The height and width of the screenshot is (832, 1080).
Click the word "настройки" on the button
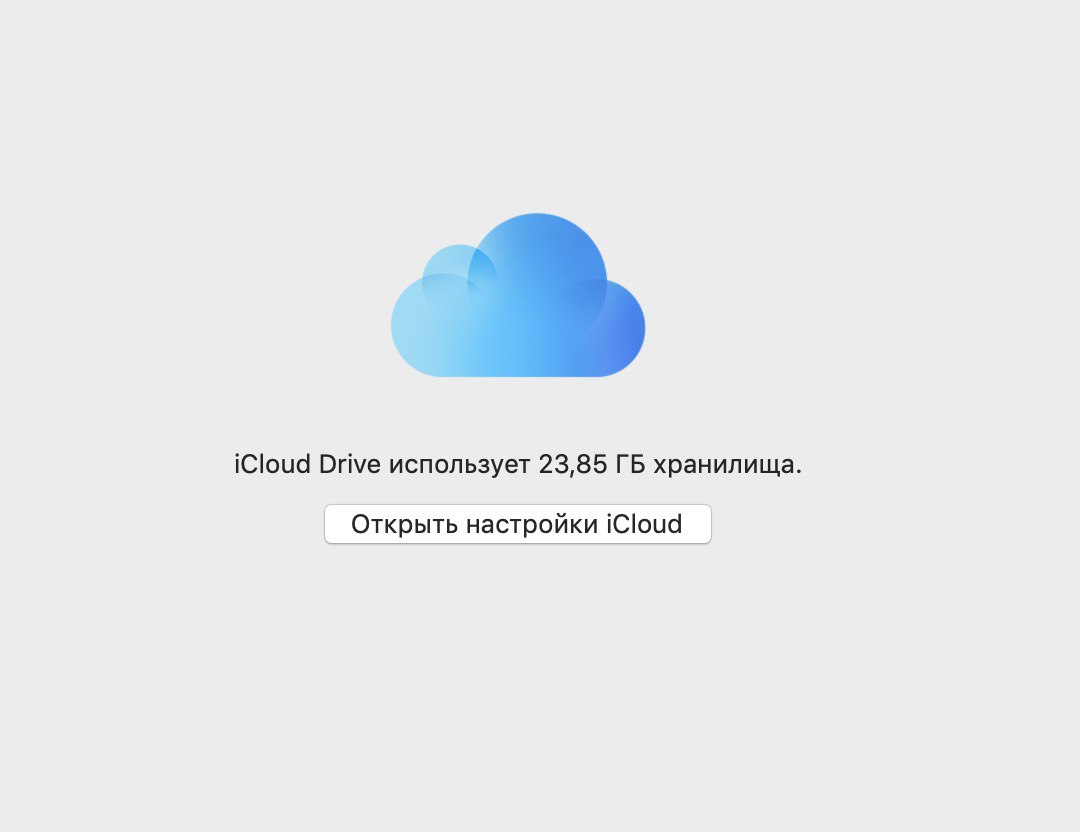pos(532,525)
